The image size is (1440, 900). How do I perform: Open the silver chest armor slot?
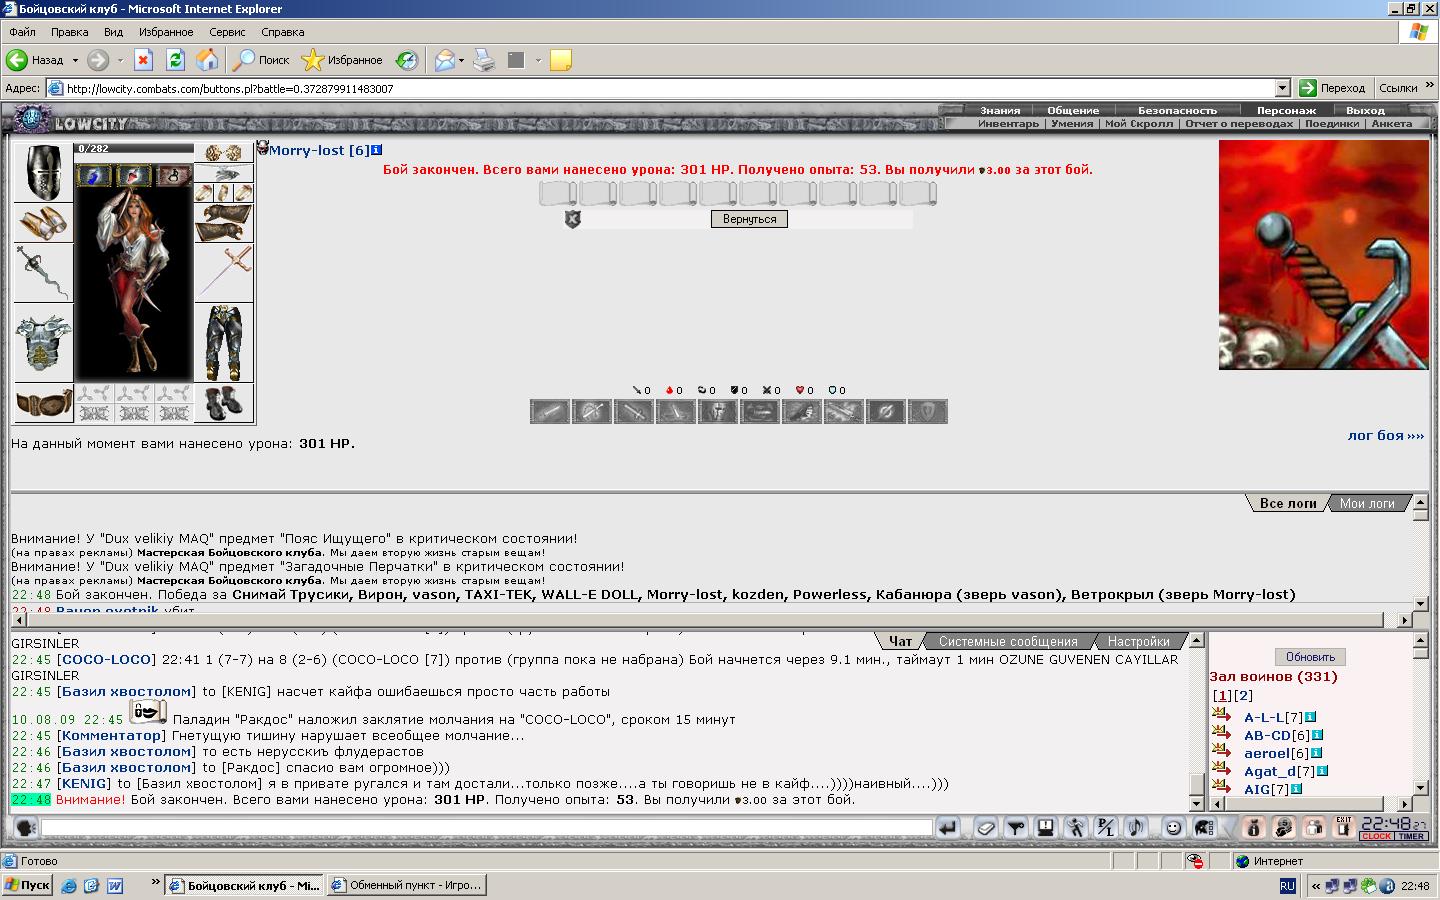tap(43, 342)
